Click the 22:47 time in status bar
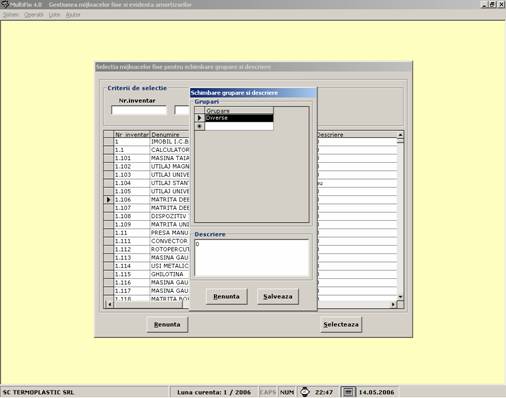 coord(324,392)
